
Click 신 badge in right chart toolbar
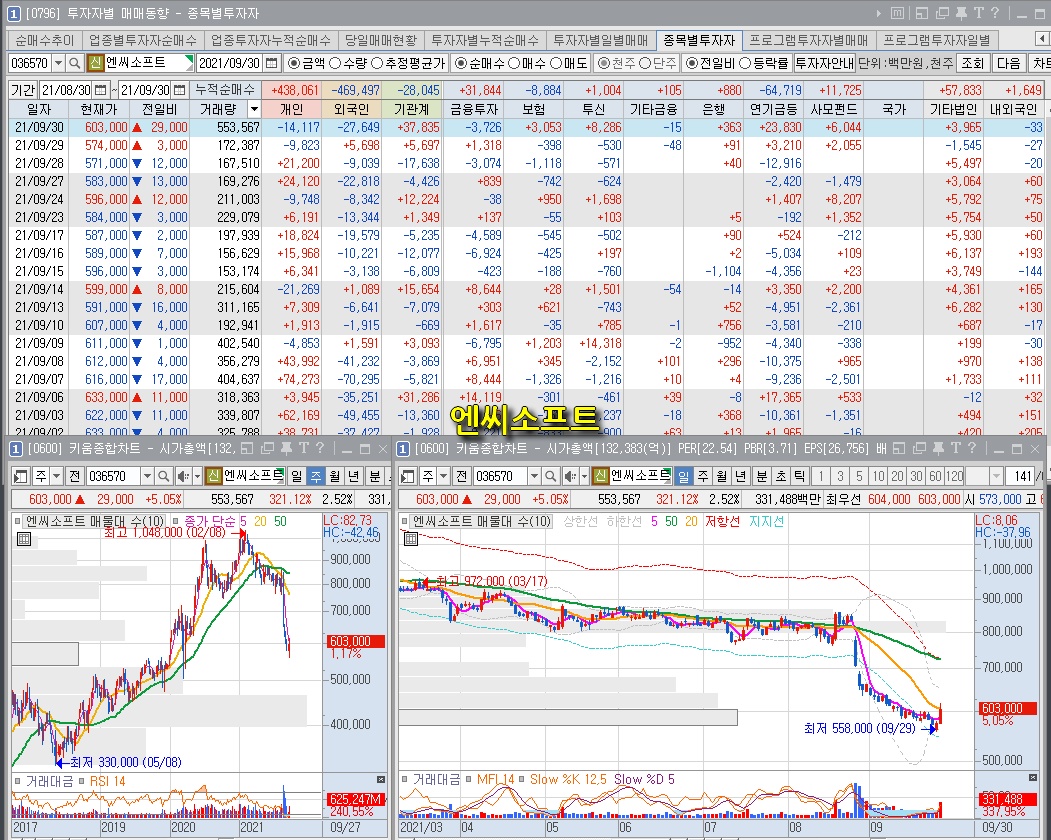click(x=601, y=476)
